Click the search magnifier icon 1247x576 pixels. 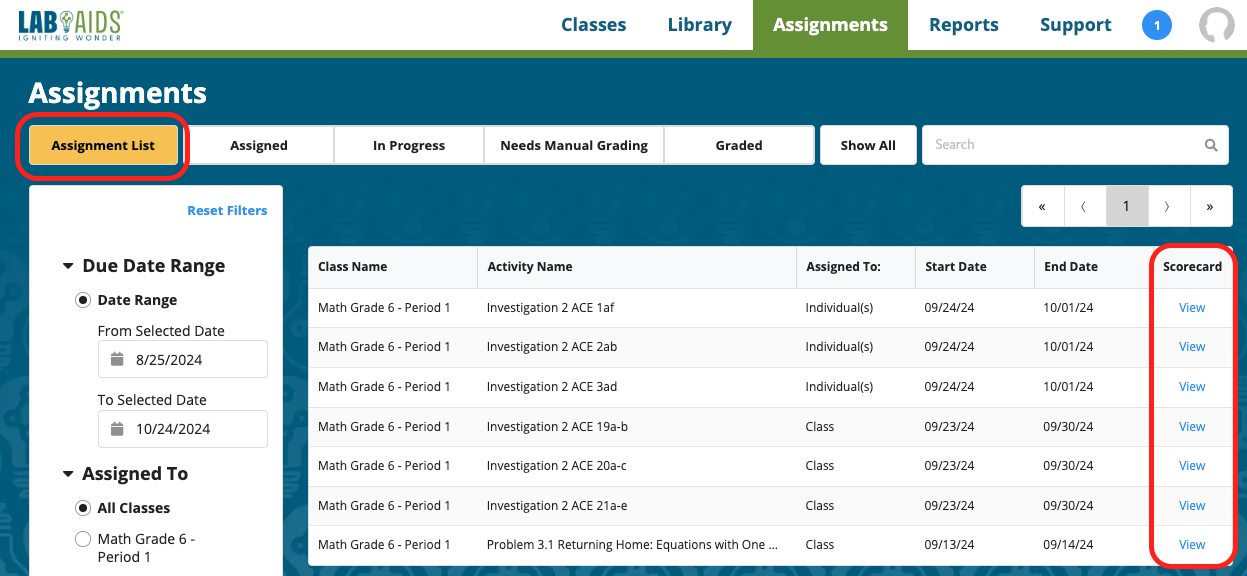click(1211, 144)
